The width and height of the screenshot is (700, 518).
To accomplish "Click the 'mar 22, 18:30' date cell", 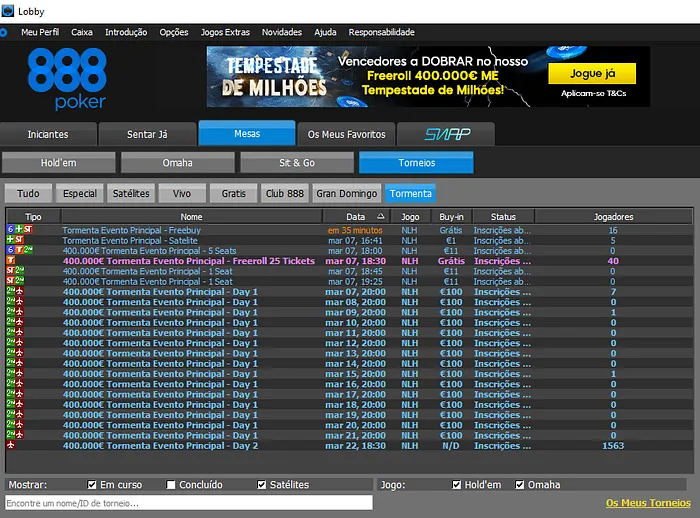I will point(355,446).
